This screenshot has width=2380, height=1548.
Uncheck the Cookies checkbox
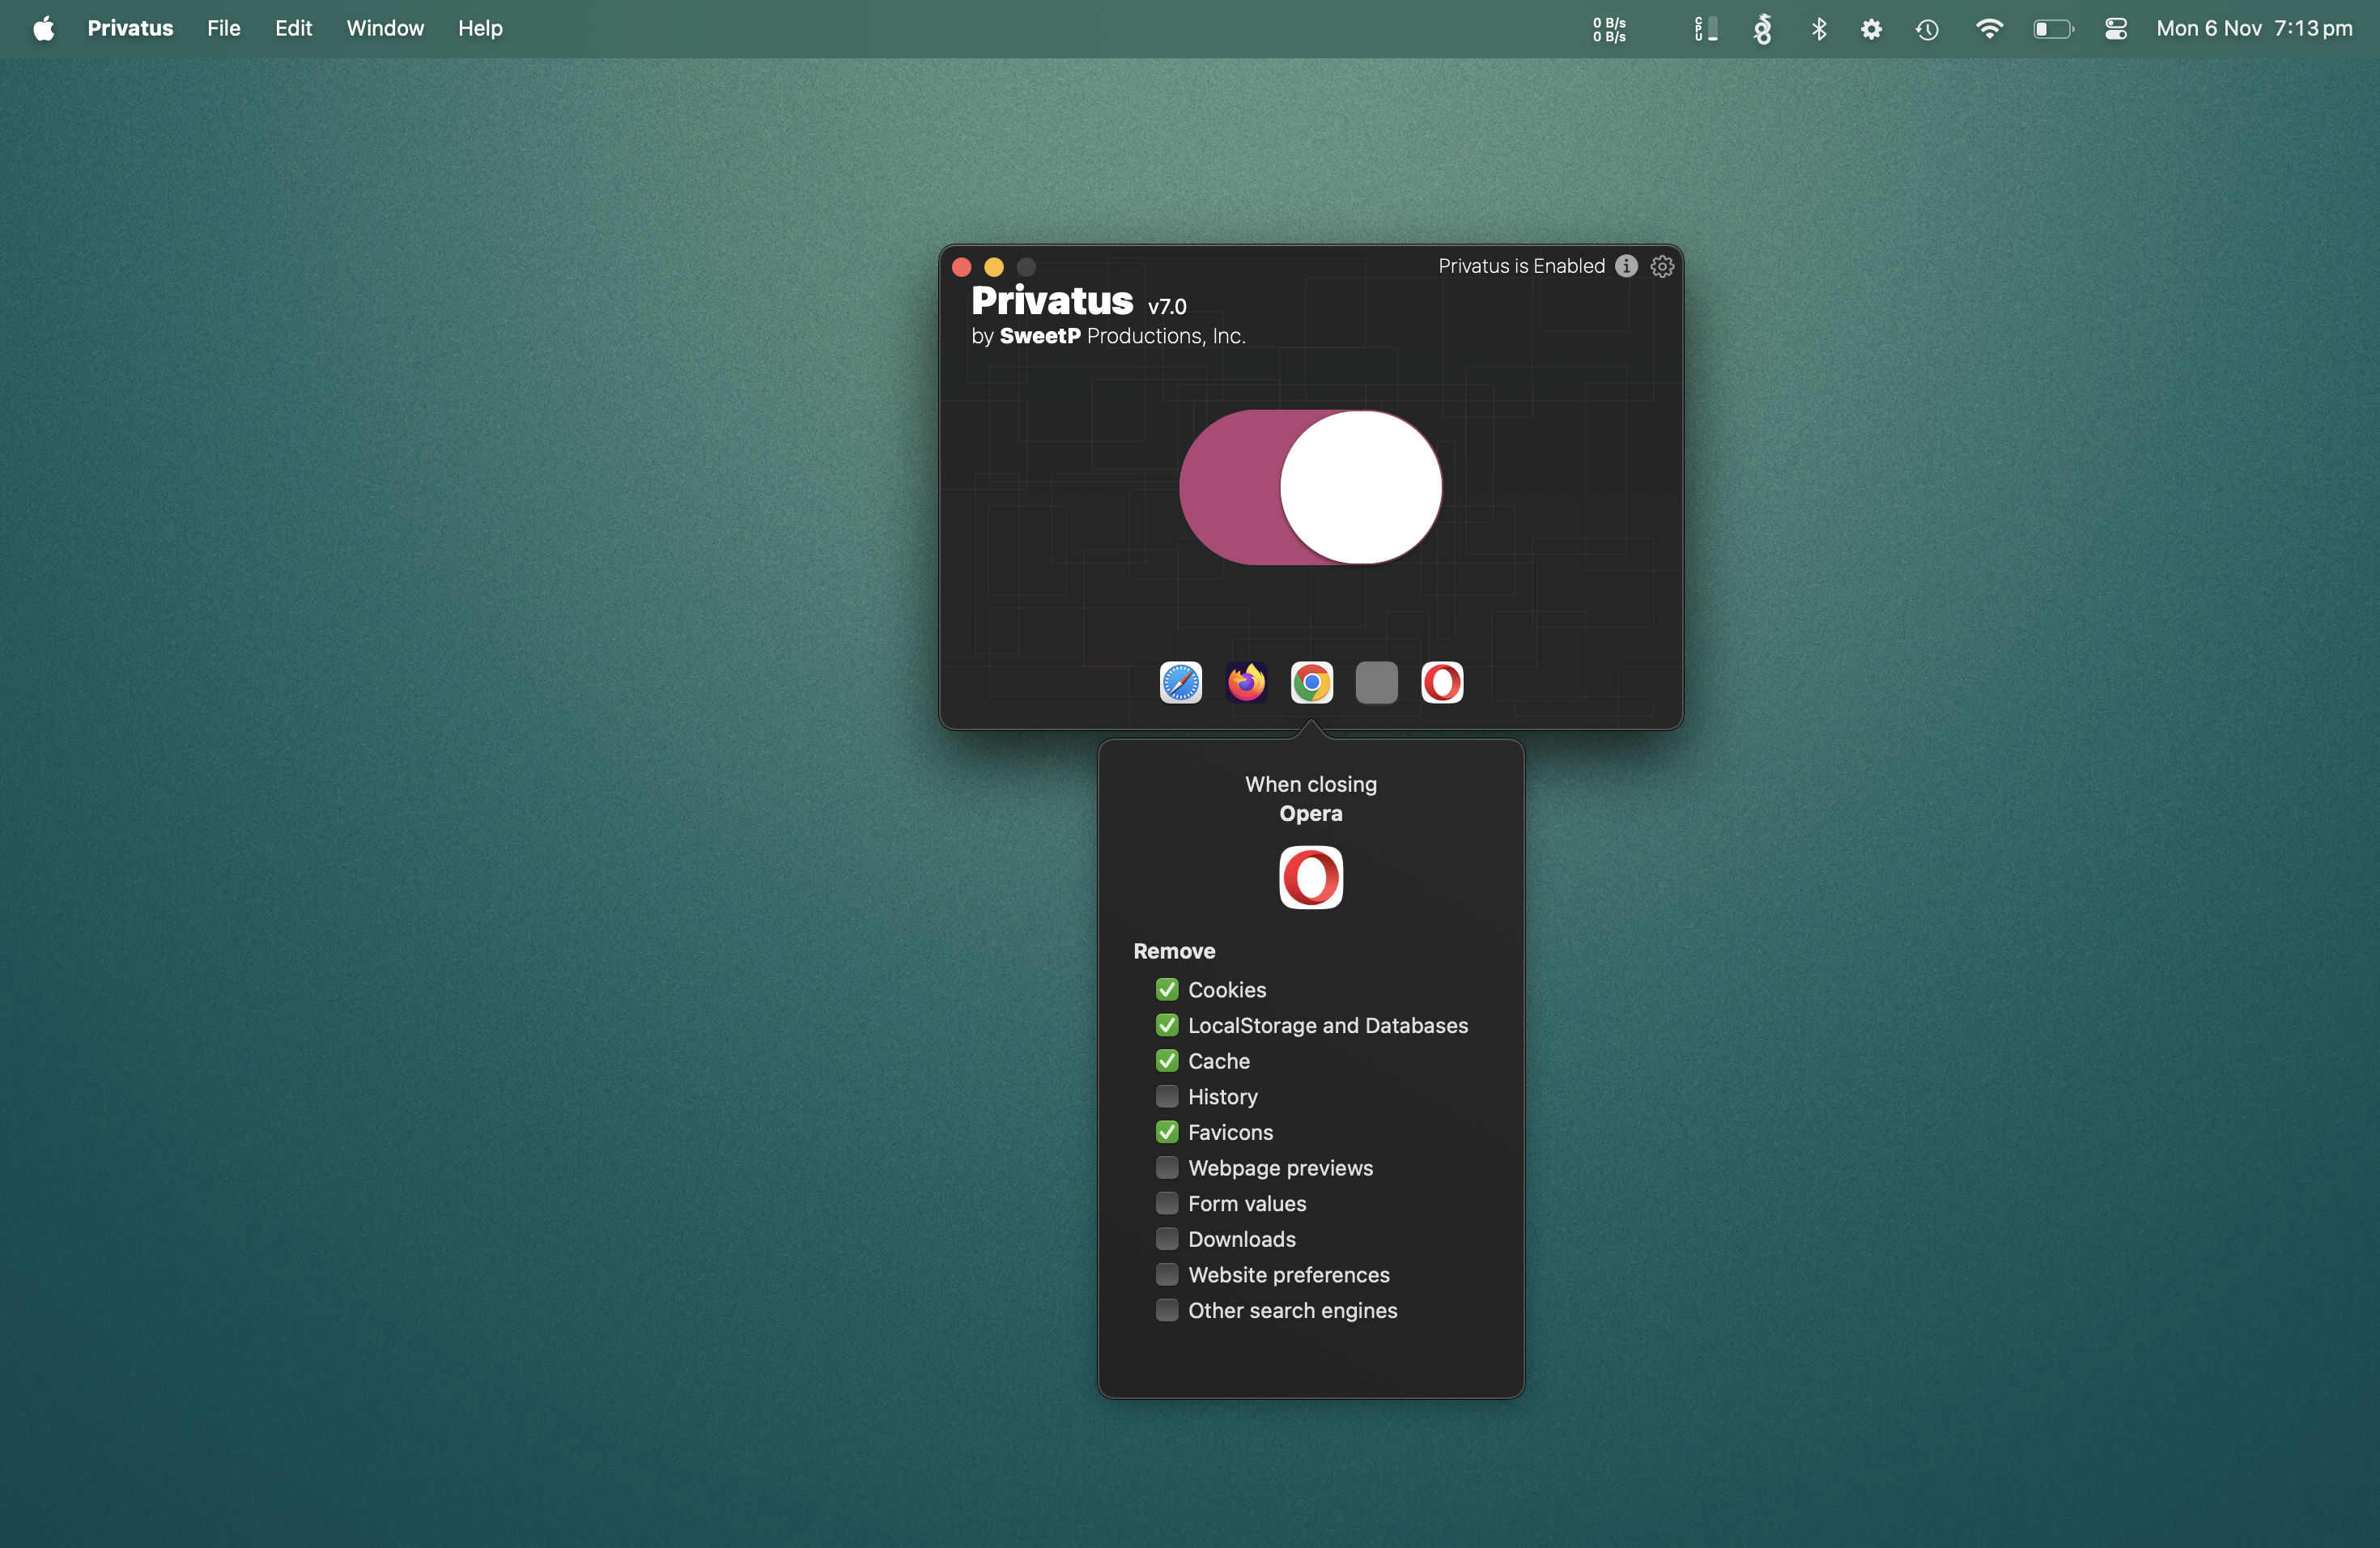point(1167,989)
